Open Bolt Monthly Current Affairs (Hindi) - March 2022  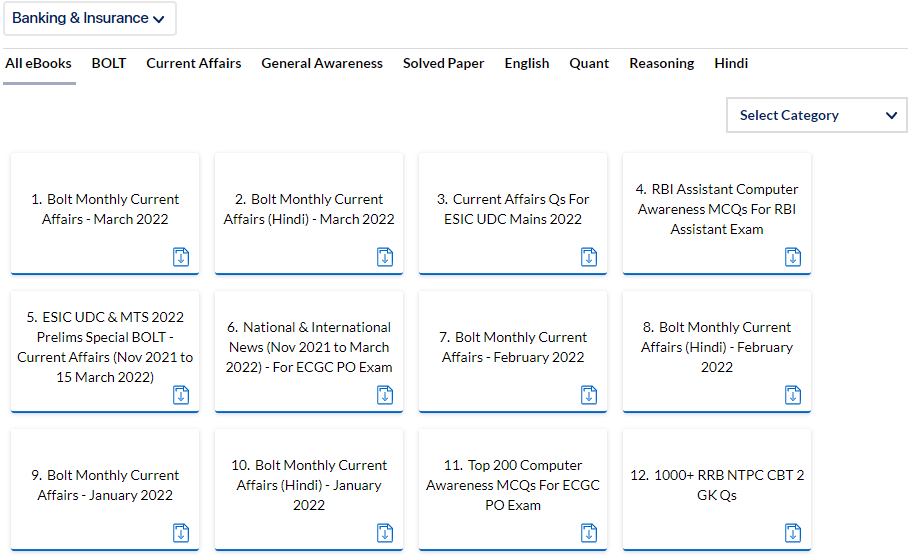point(309,209)
